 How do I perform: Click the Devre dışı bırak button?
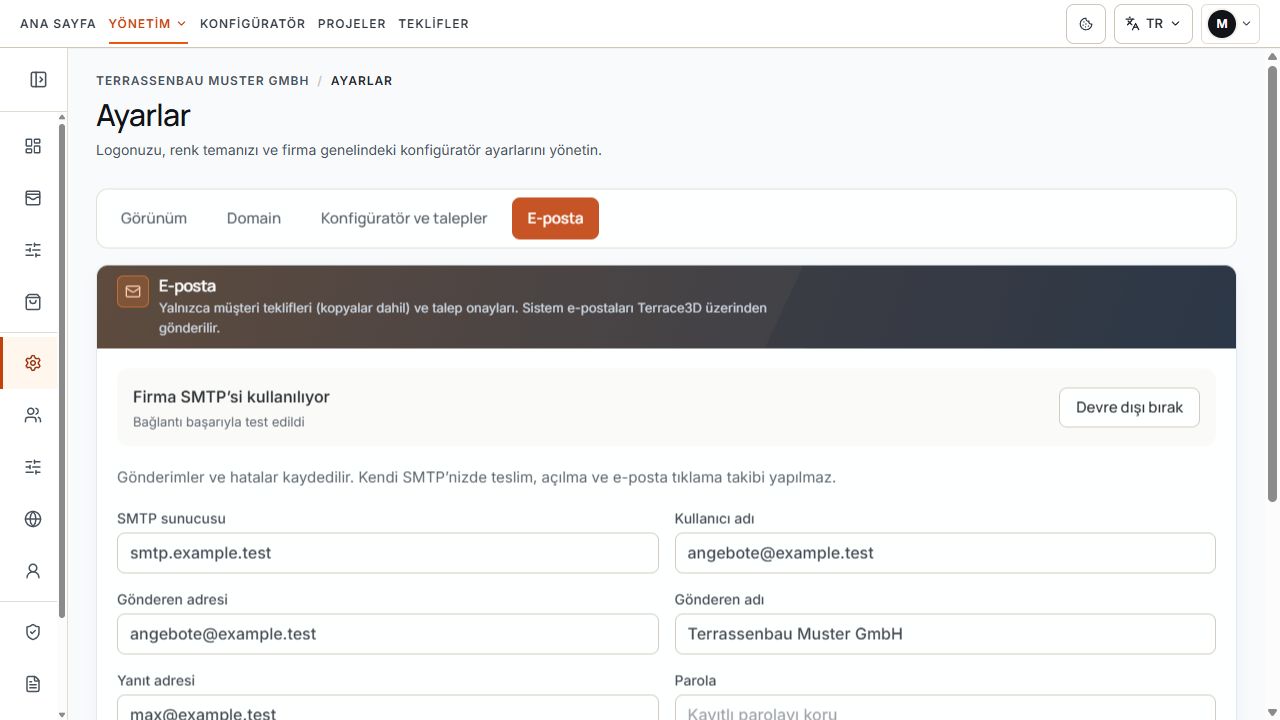(x=1129, y=407)
